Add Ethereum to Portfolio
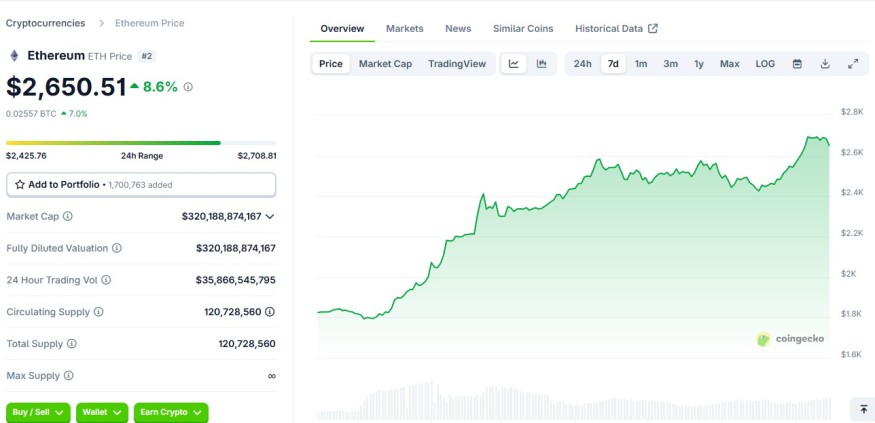 click(141, 185)
